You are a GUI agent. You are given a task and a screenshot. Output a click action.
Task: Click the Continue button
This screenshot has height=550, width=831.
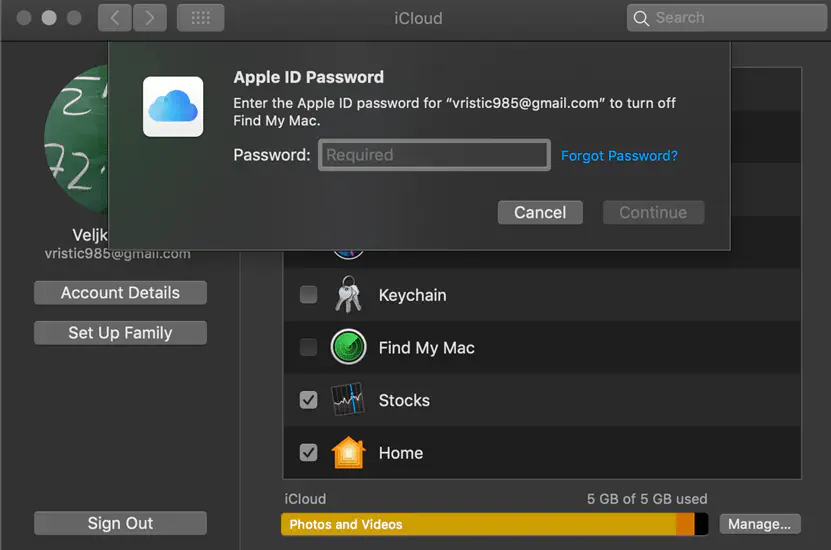653,212
